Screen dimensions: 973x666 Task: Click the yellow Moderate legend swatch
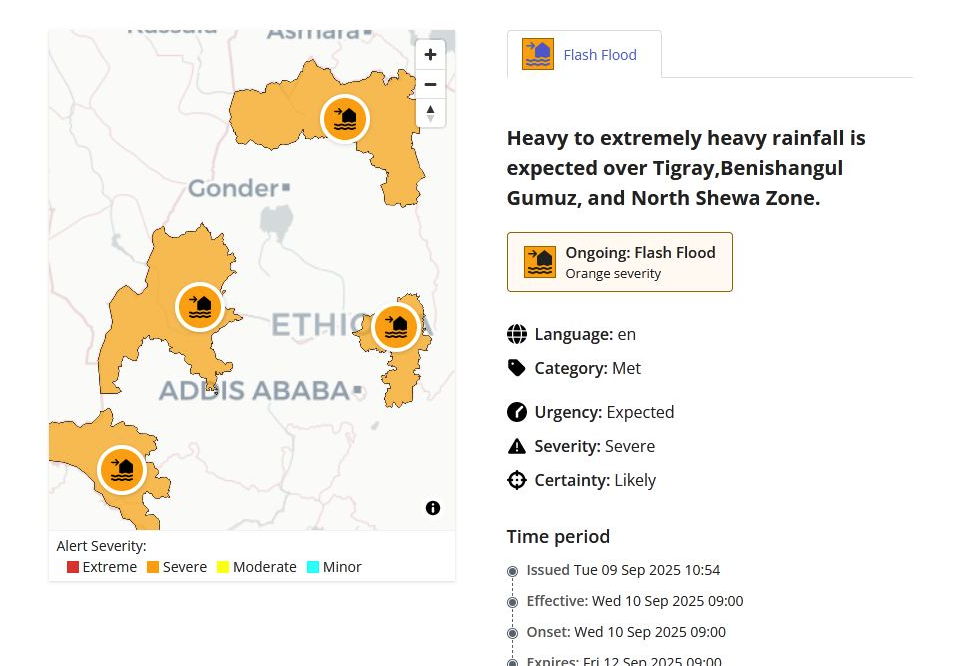223,567
